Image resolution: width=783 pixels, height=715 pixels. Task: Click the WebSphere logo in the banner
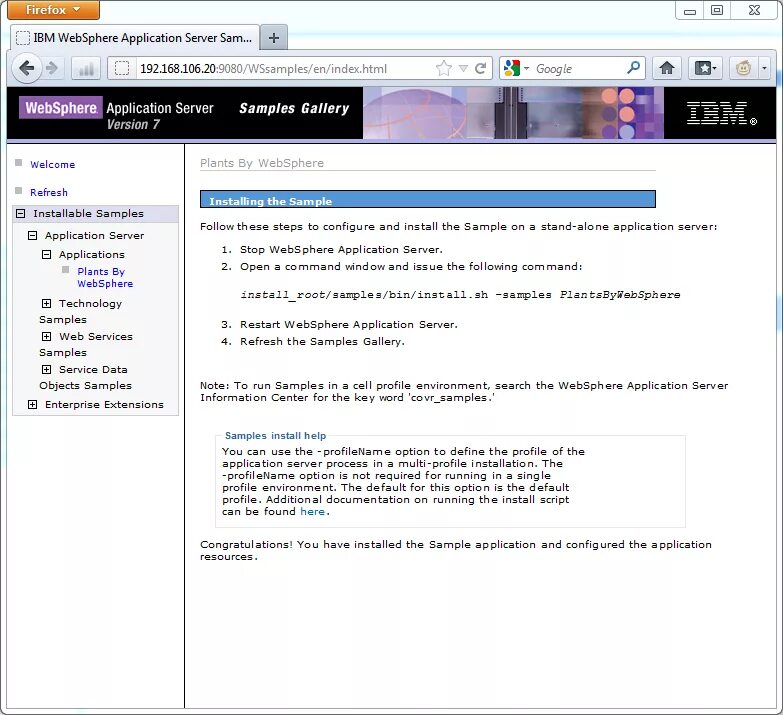tap(61, 107)
